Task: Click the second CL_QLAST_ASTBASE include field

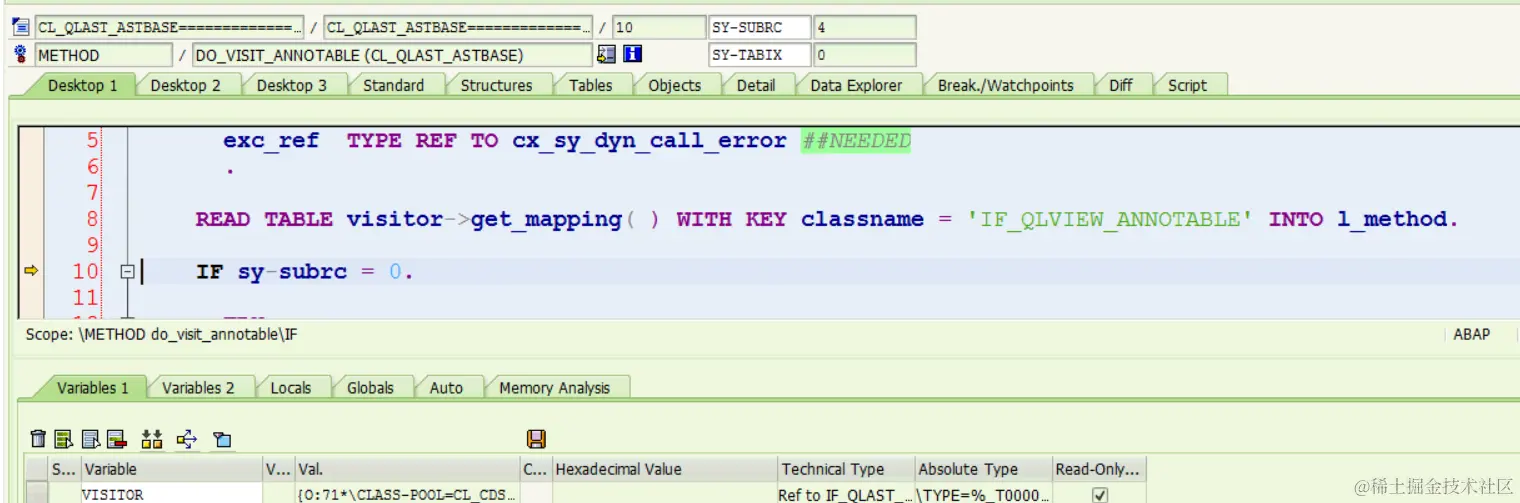Action: click(x=458, y=28)
